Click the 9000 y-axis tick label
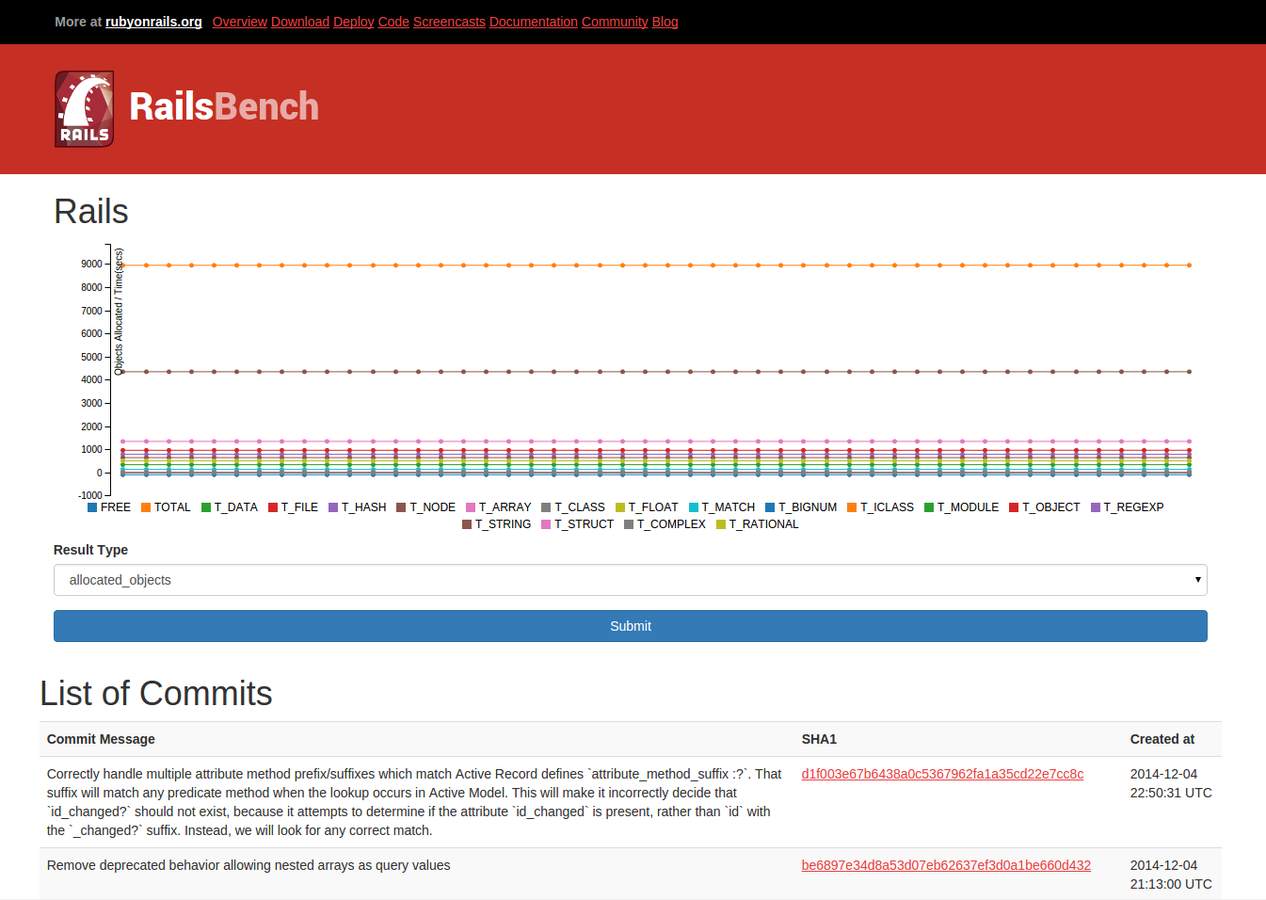1266x900 pixels. 91,264
